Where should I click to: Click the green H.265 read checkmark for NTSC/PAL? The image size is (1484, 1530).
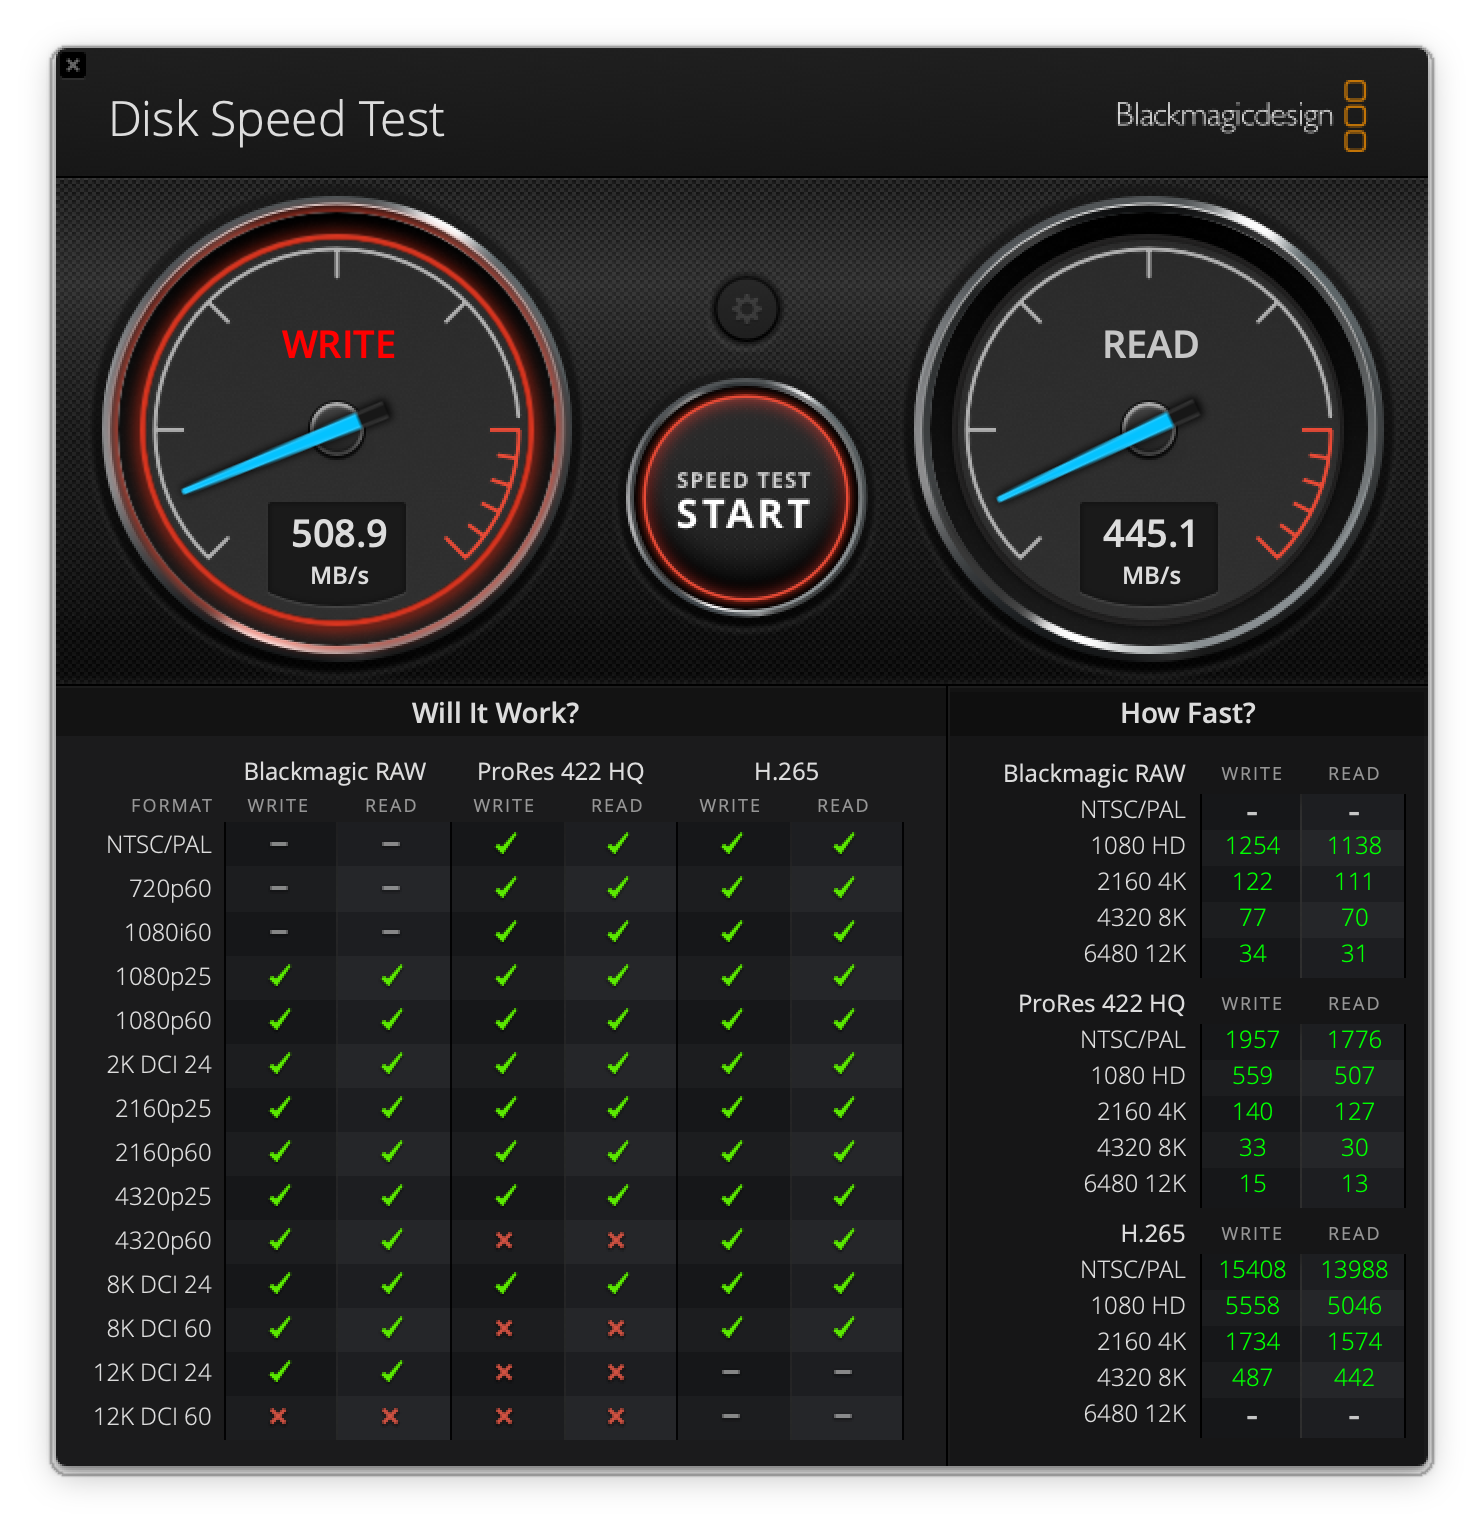click(x=844, y=845)
